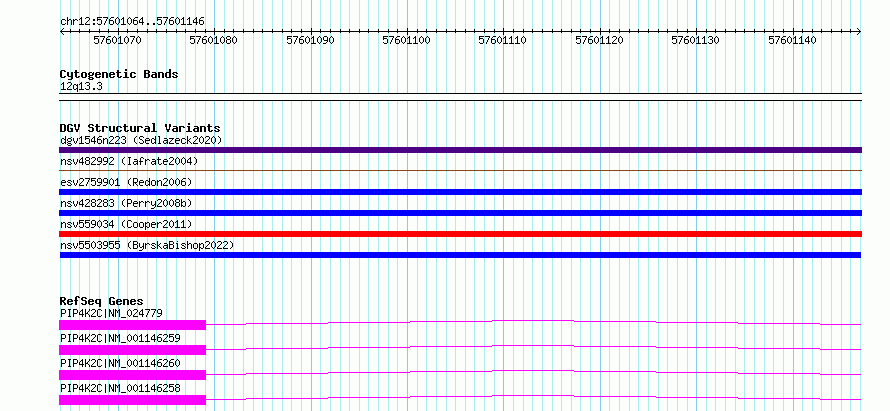Open transcript PIP4K2C|NM_024779 label
The height and width of the screenshot is (411, 890).
tap(112, 313)
